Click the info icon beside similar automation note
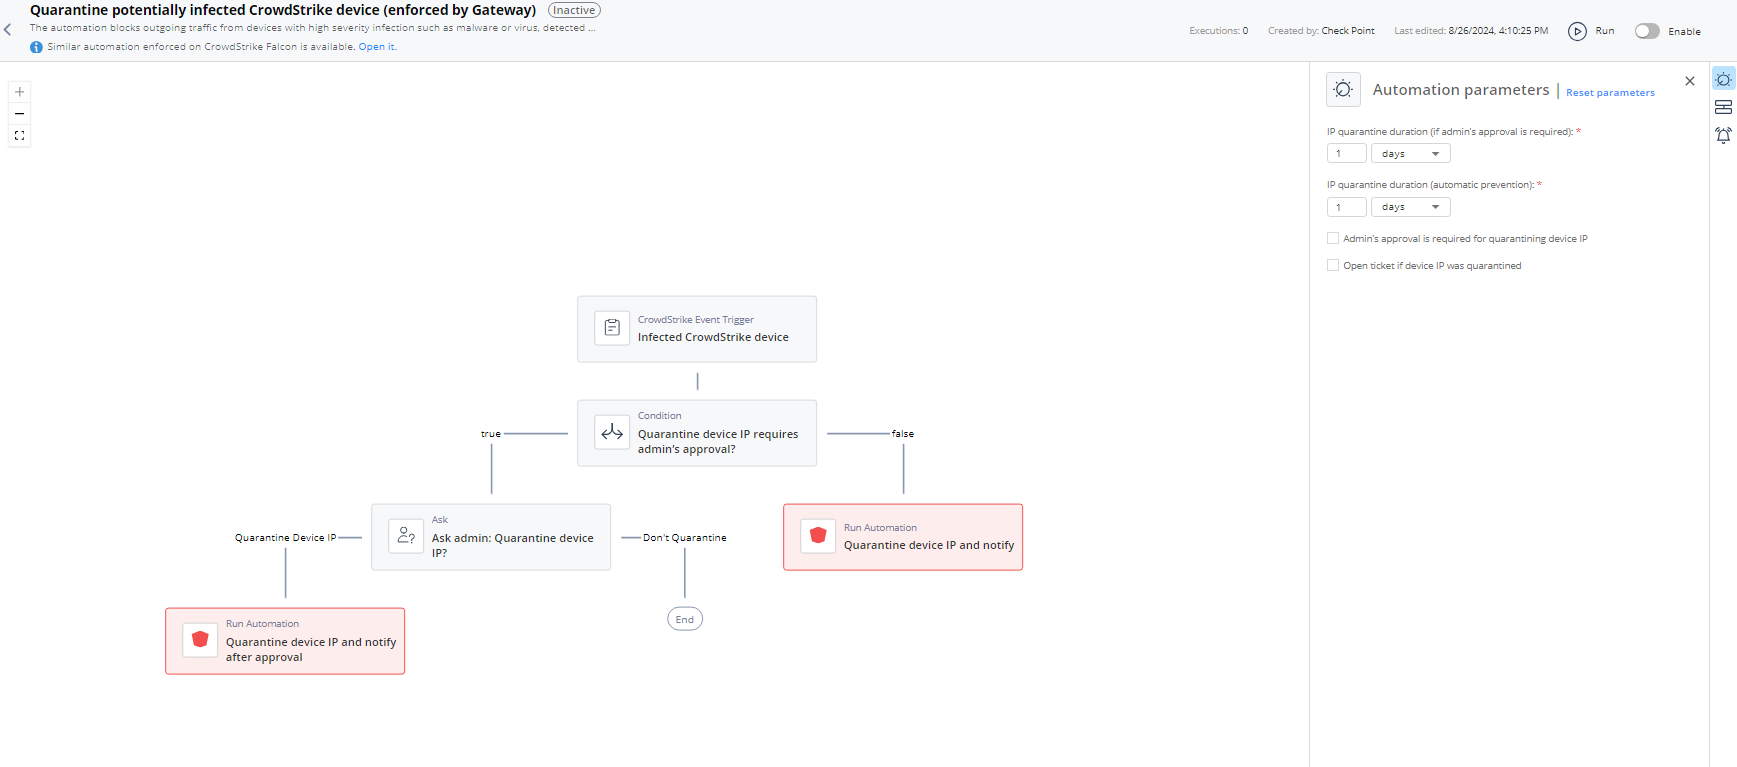The image size is (1737, 767). (36, 47)
